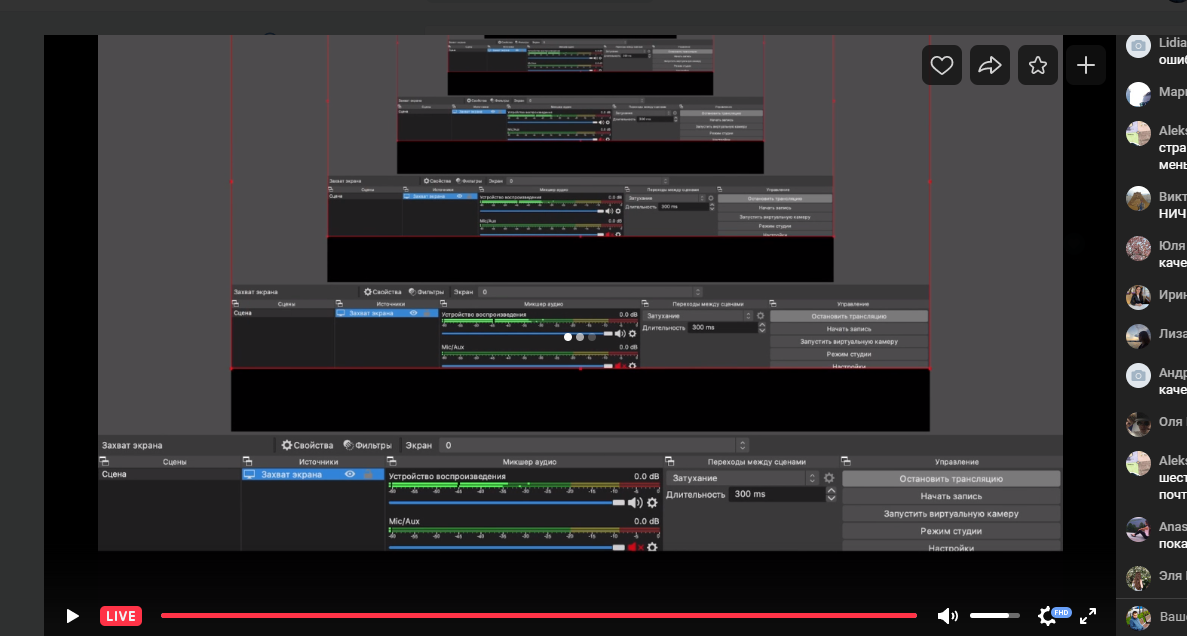Add the video to favorites with the star icon
The width and height of the screenshot is (1187, 636).
[x=1038, y=65]
